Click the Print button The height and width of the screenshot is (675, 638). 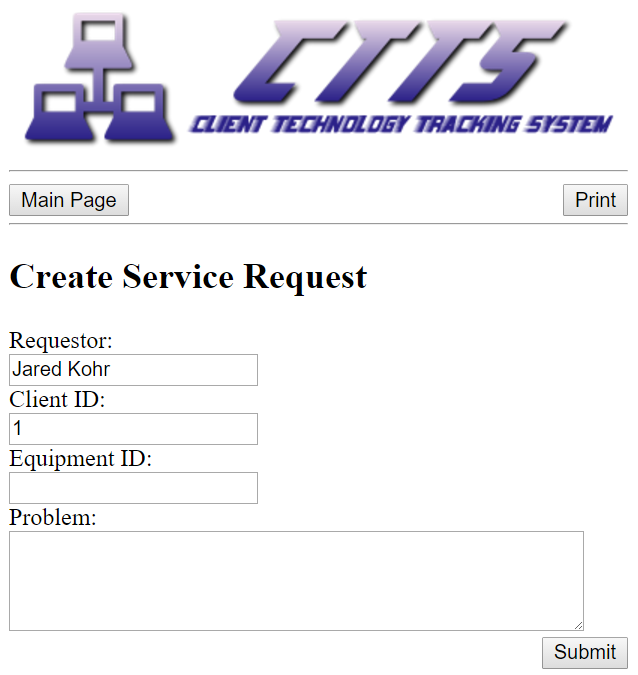tap(595, 200)
